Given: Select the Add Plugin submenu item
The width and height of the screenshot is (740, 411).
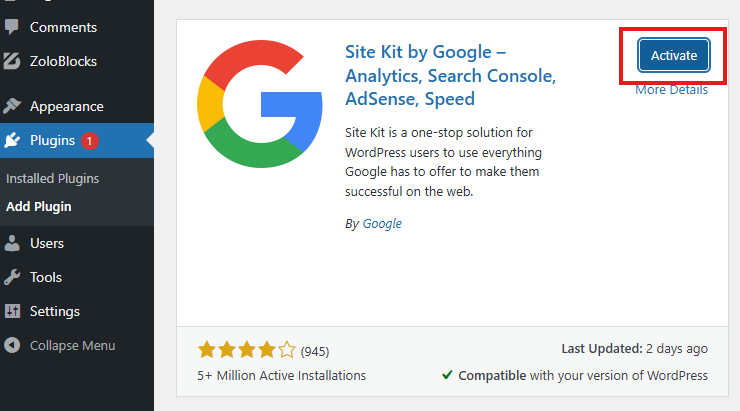Looking at the screenshot, I should tap(38, 207).
